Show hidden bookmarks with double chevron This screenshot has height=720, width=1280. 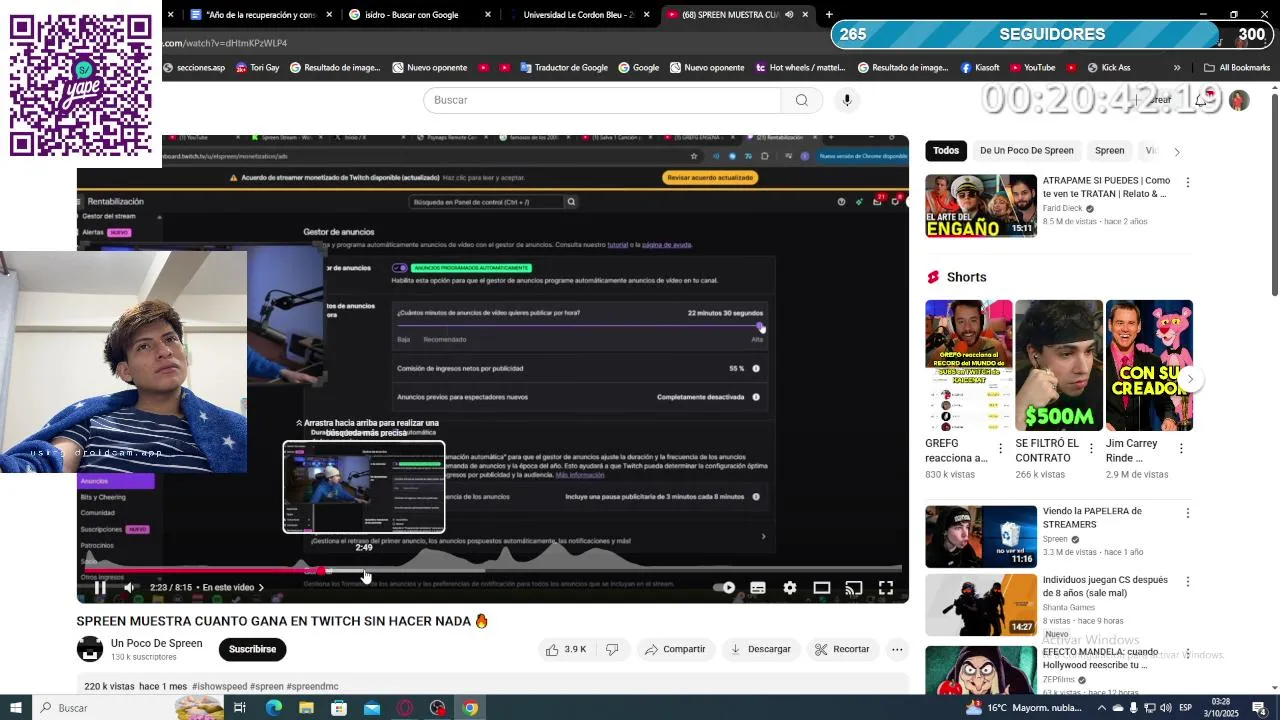(1177, 68)
